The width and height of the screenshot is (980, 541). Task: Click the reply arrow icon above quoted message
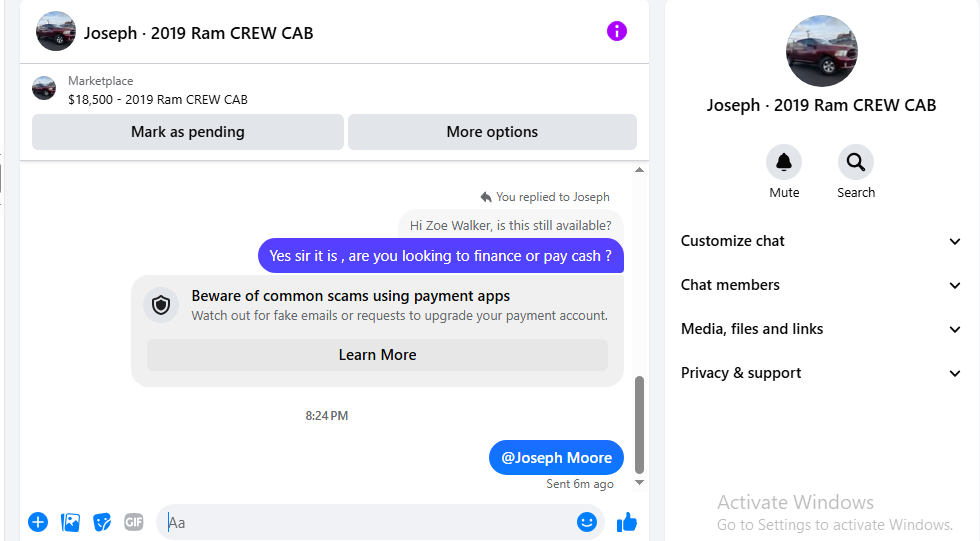(486, 197)
